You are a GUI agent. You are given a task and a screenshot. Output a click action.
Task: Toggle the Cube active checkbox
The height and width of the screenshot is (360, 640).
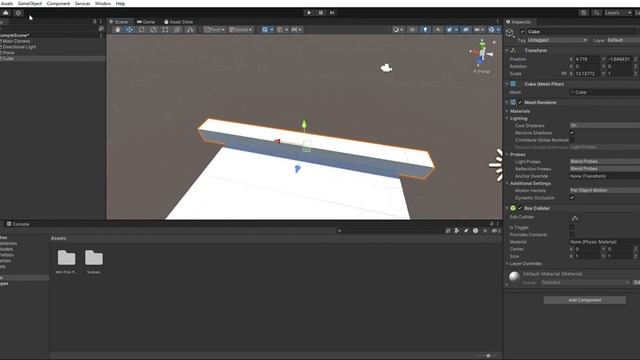tap(522, 31)
